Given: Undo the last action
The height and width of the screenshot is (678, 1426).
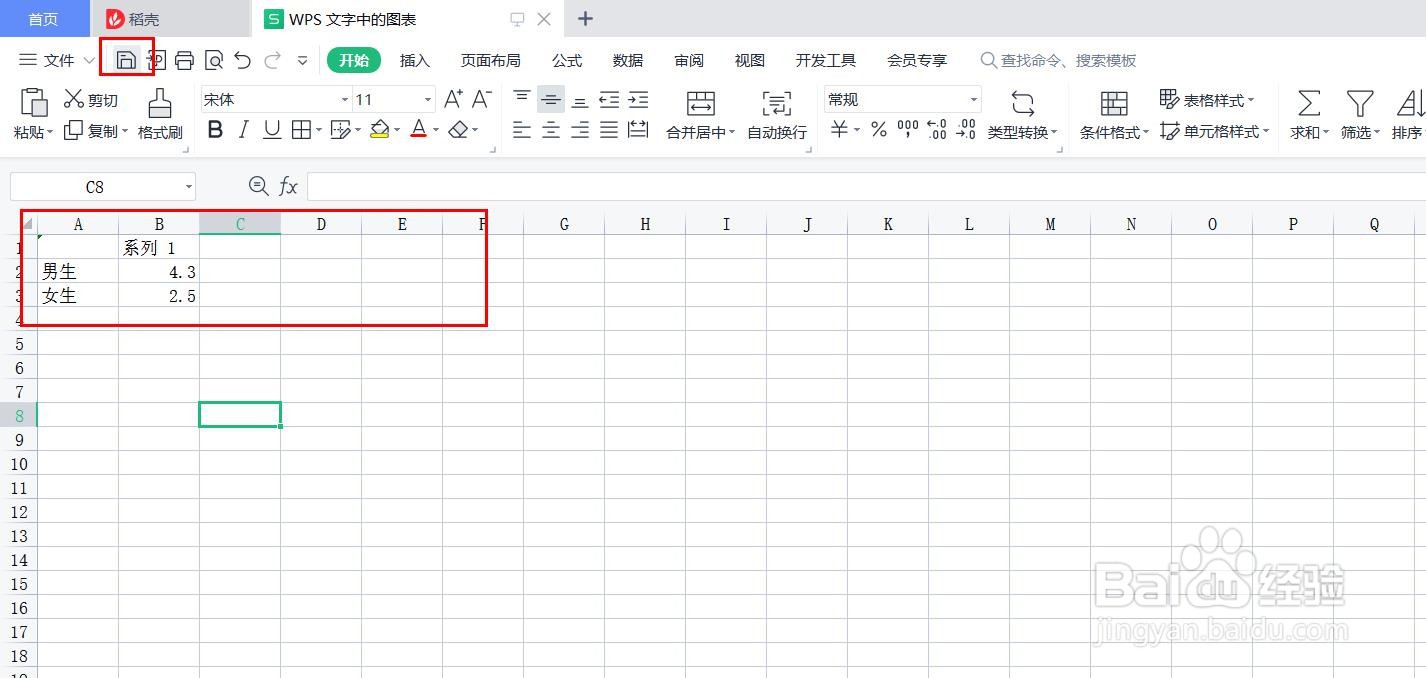Looking at the screenshot, I should (x=242, y=60).
